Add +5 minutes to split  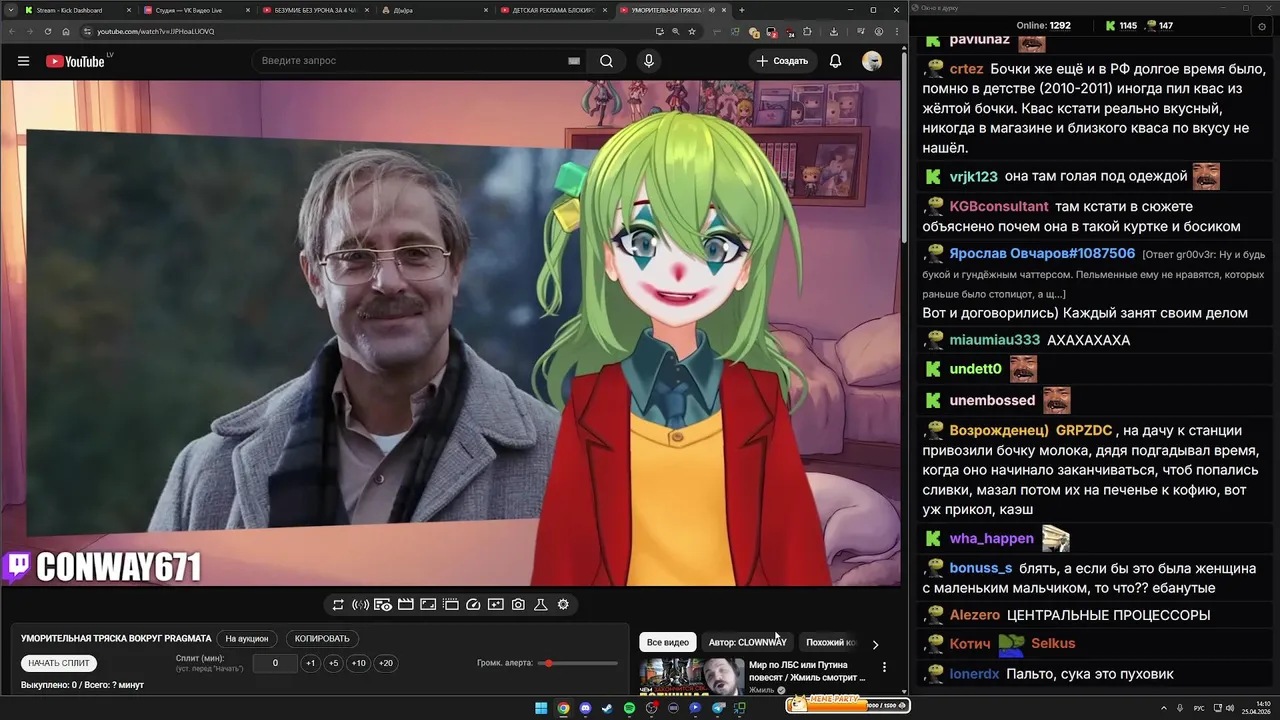point(333,663)
